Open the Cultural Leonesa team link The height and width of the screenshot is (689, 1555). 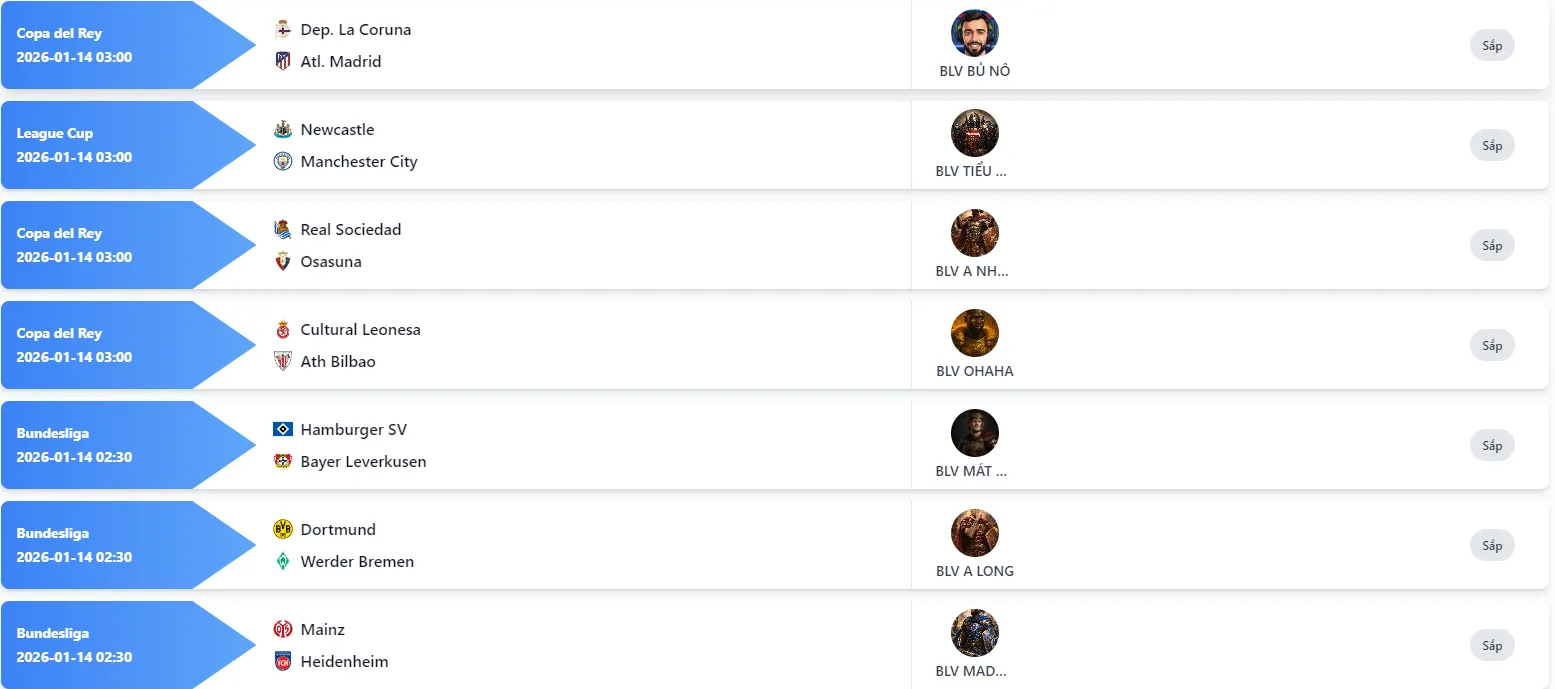click(360, 329)
